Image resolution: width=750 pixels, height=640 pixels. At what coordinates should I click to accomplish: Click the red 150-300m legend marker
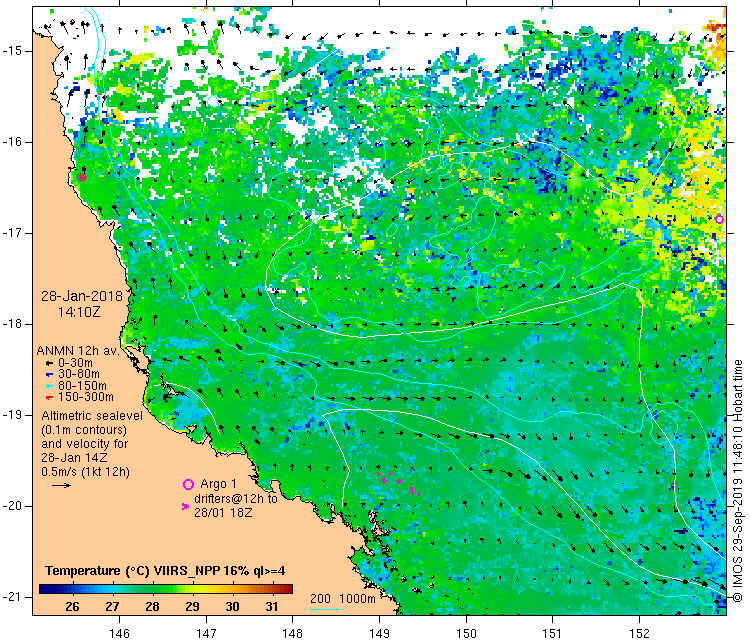(49, 397)
